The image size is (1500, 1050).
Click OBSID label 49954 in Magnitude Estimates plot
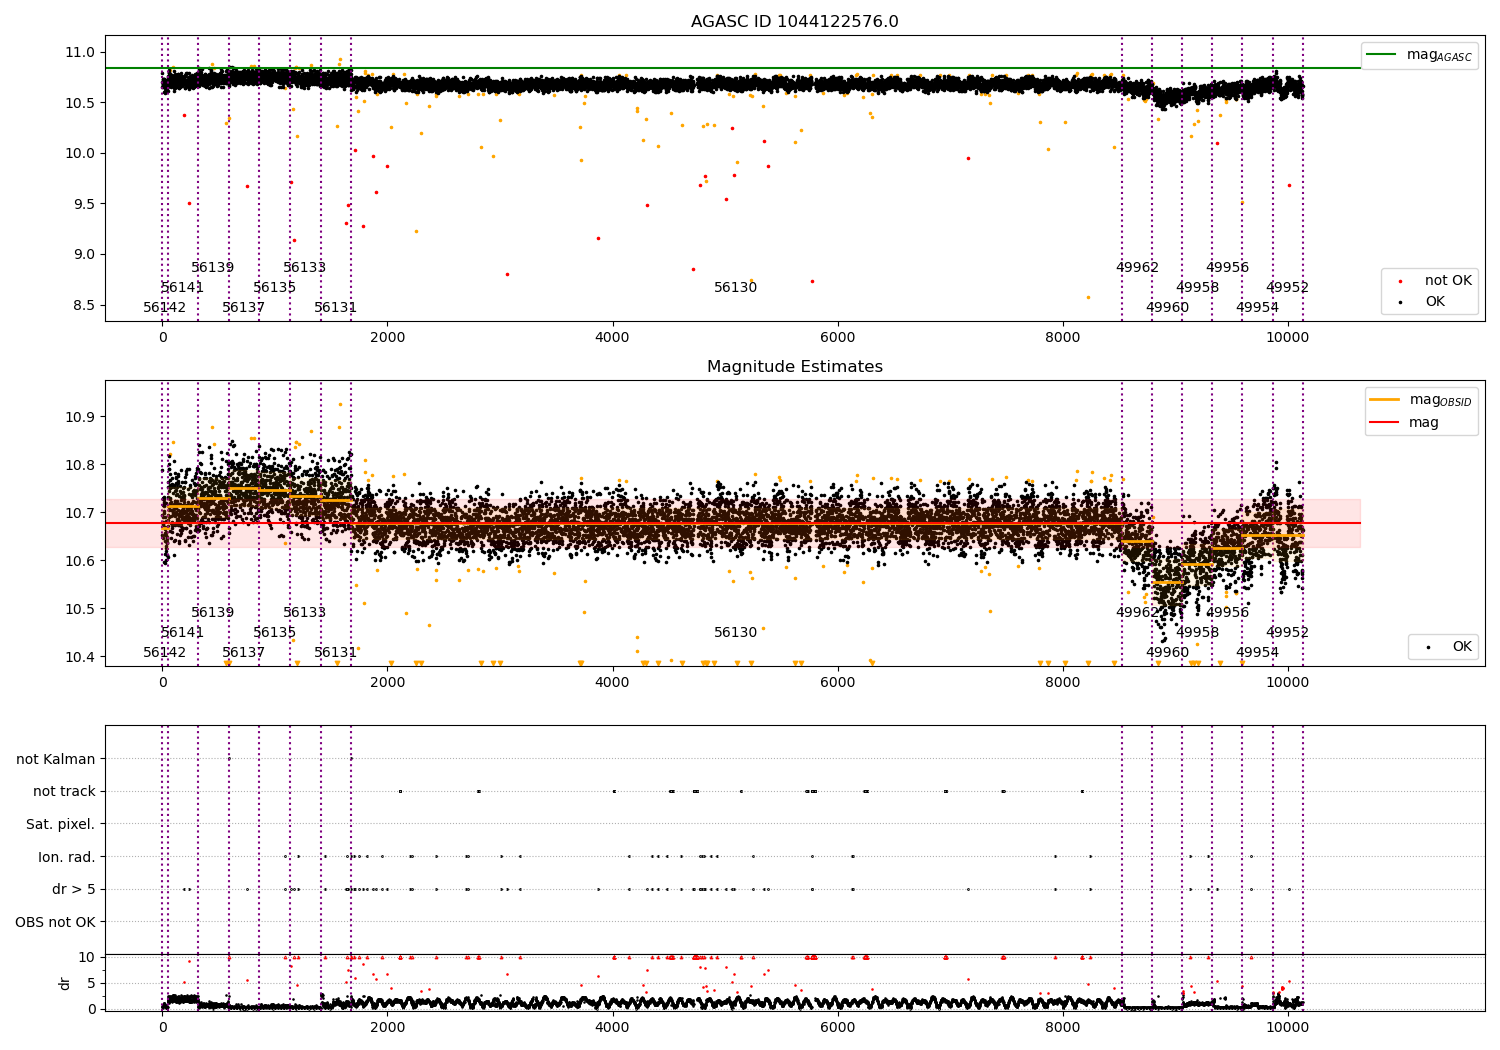point(1258,653)
